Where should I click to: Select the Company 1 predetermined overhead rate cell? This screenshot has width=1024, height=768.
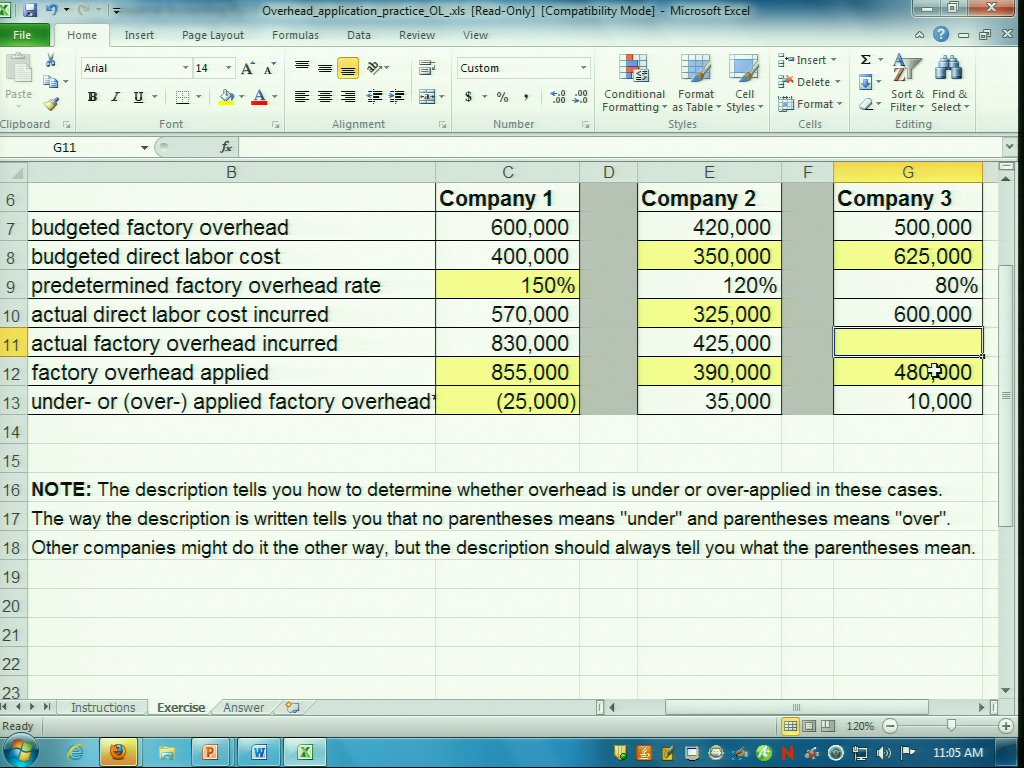pyautogui.click(x=507, y=286)
